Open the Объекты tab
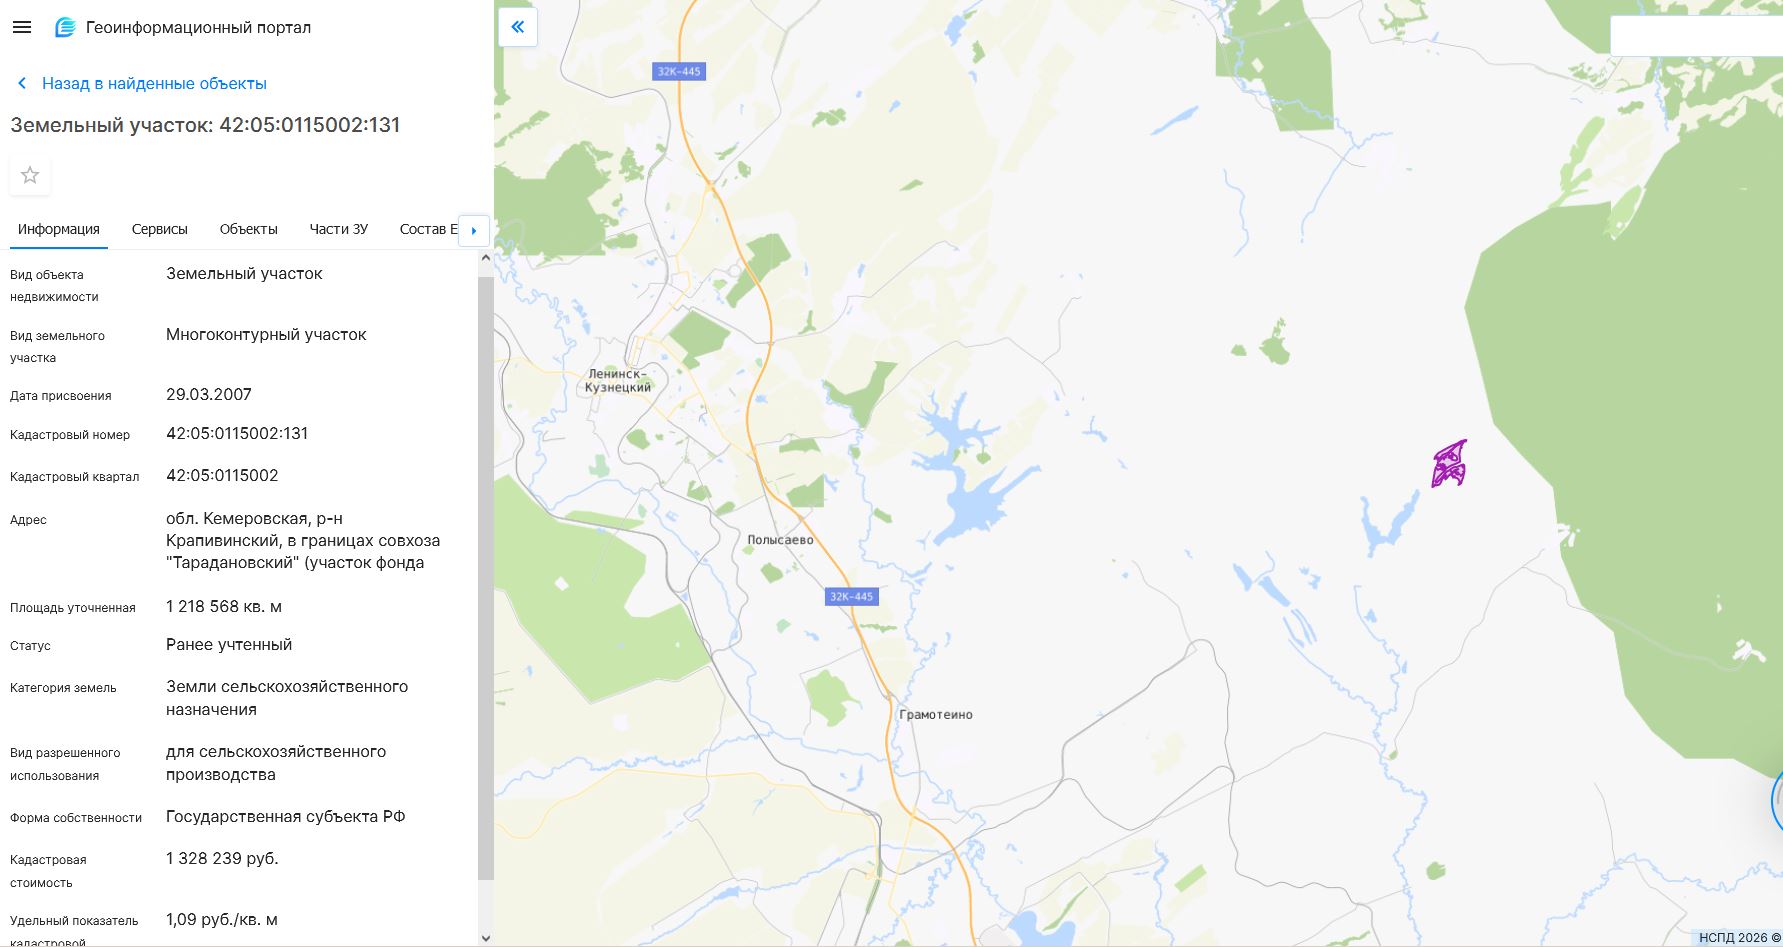The image size is (1783, 947). click(249, 229)
